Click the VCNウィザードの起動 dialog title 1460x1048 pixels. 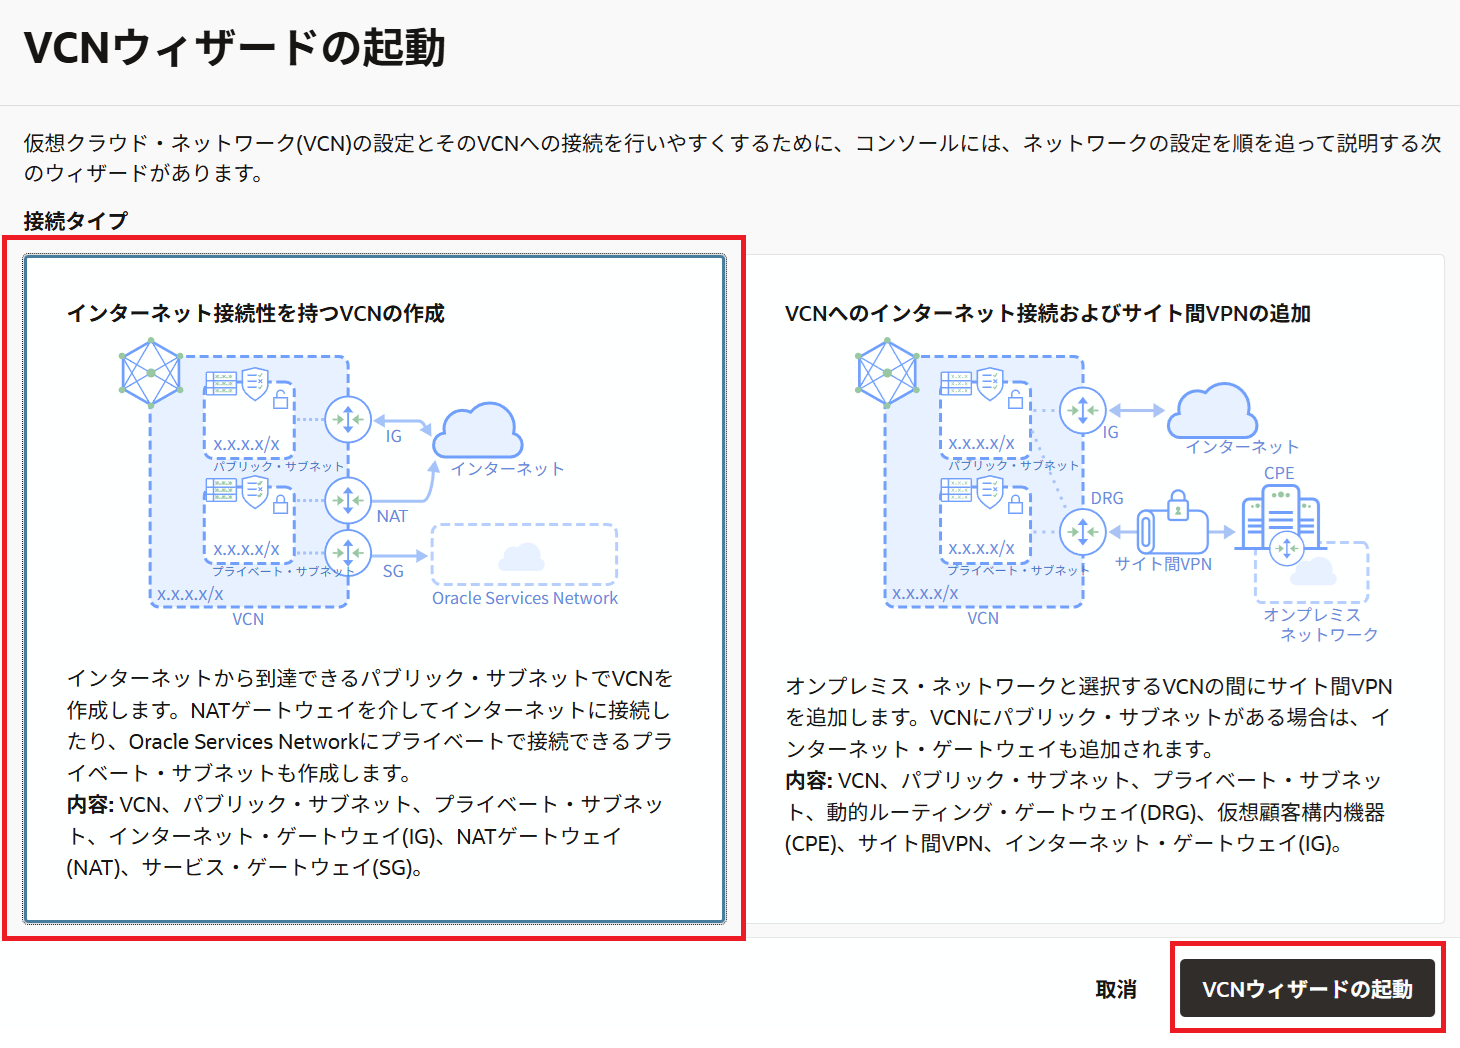(x=235, y=48)
